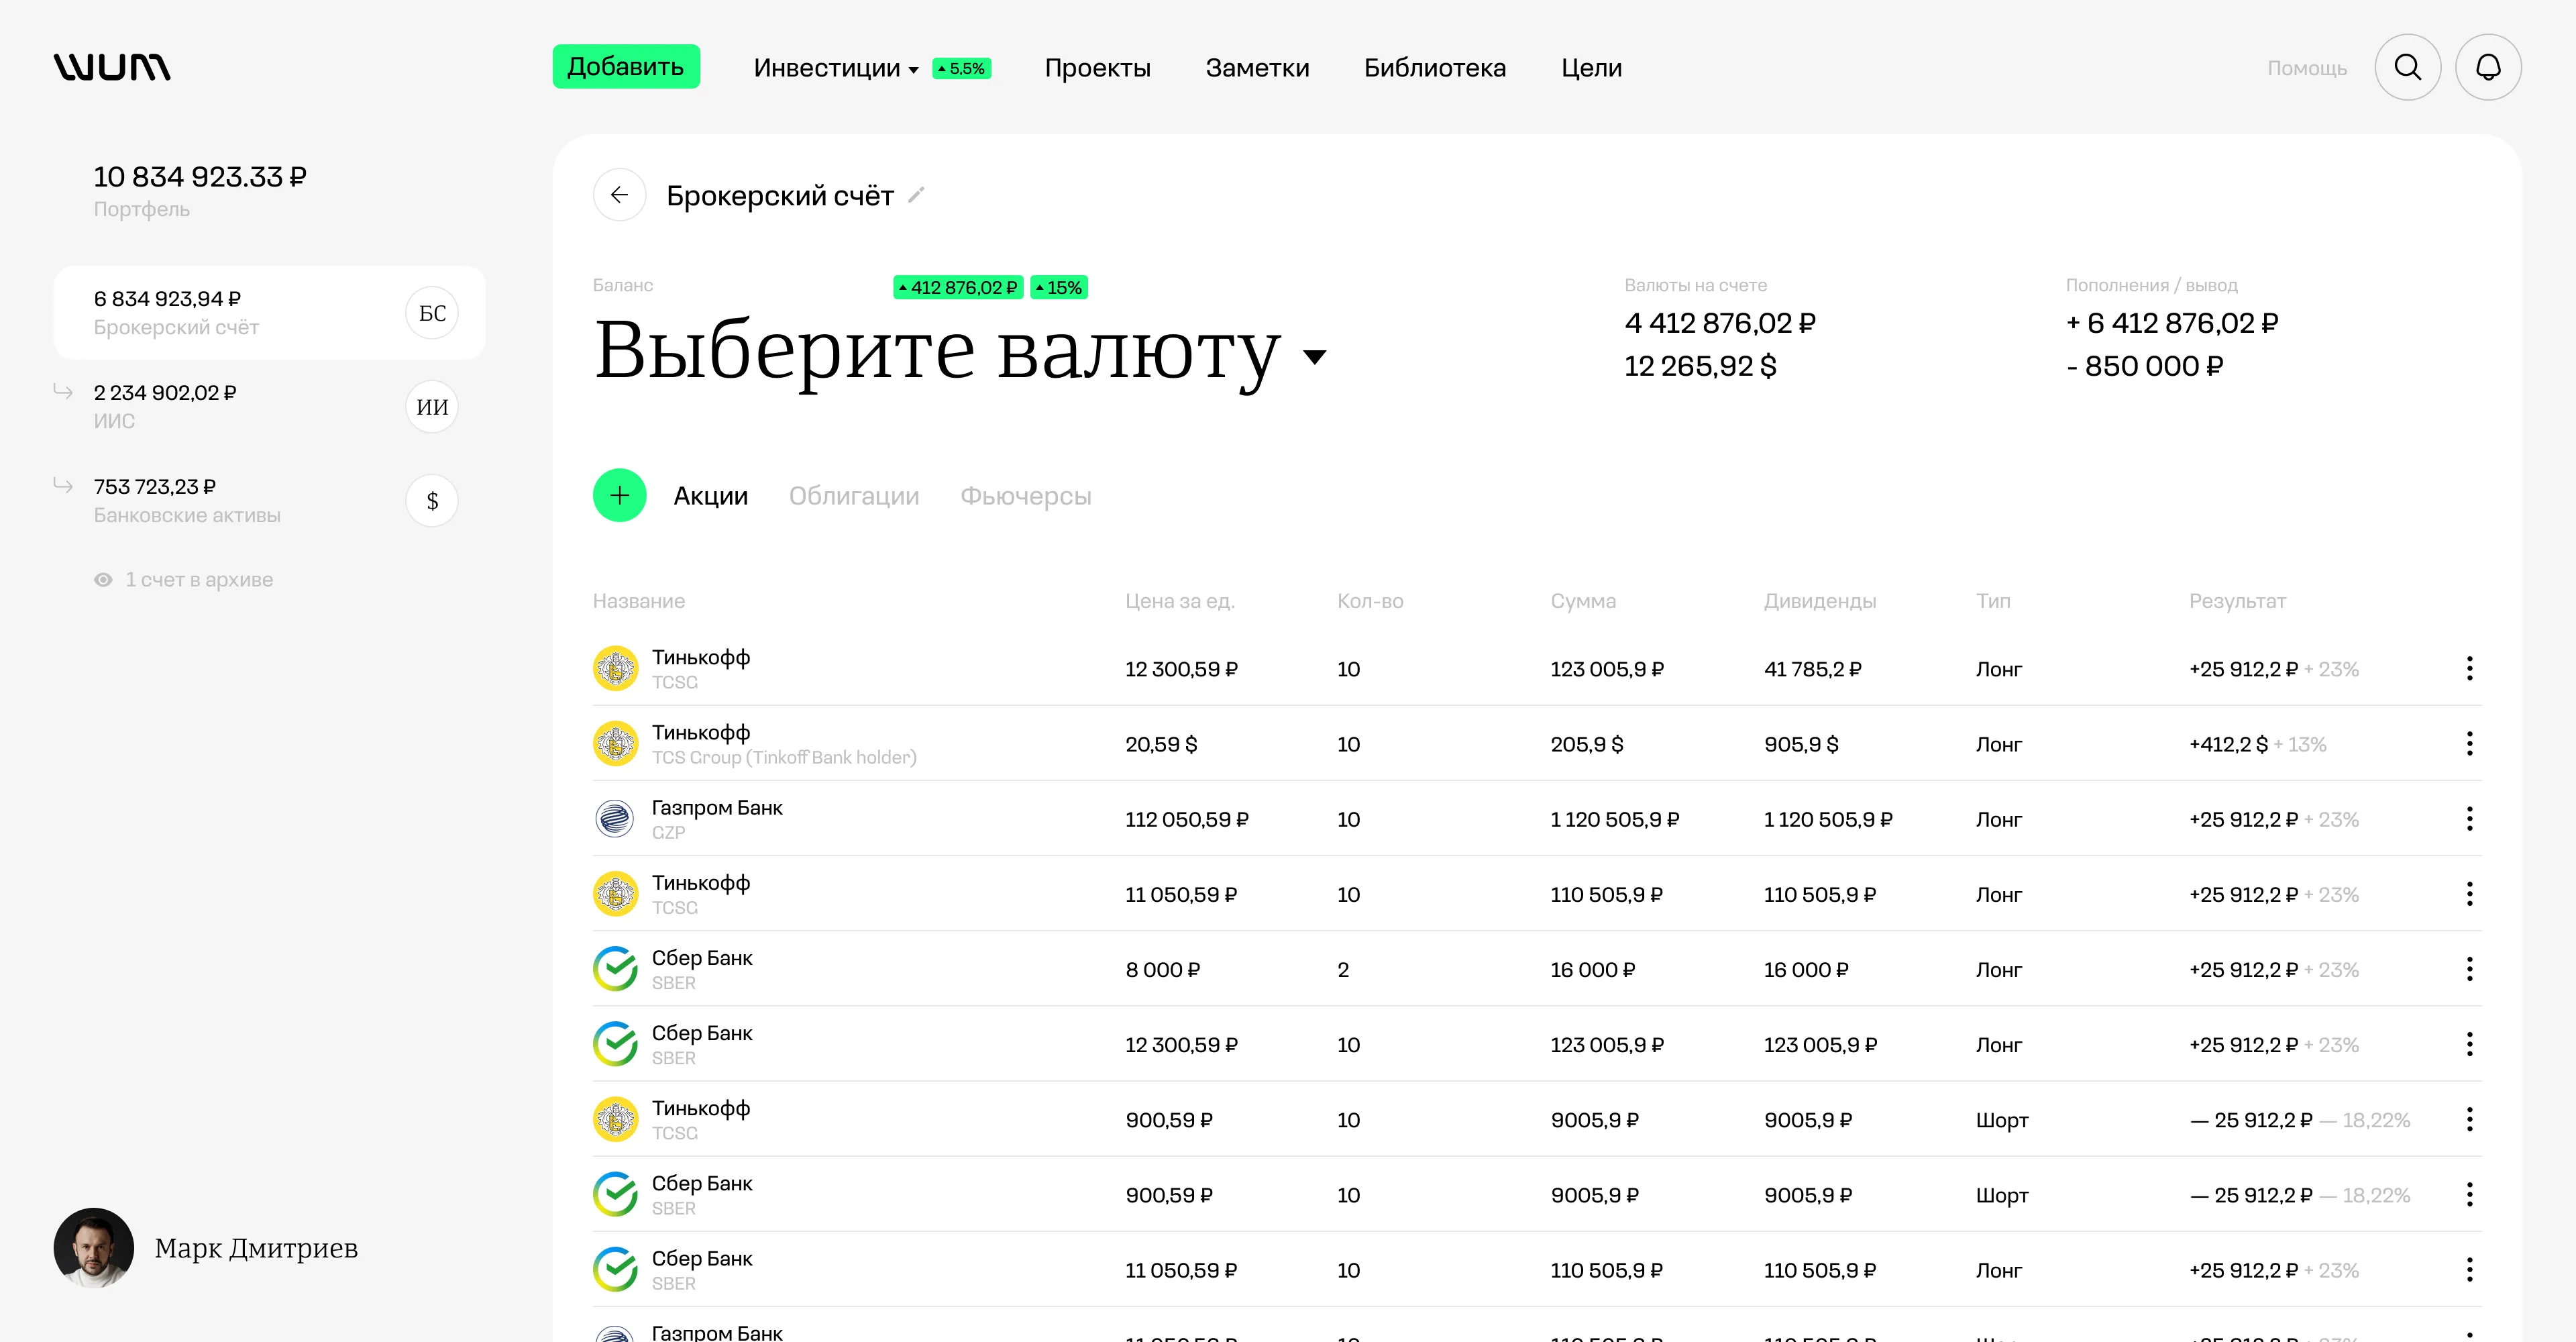Screen dimensions: 2576x1342
Task: Open the Библиотека menu item
Action: coord(1435,68)
